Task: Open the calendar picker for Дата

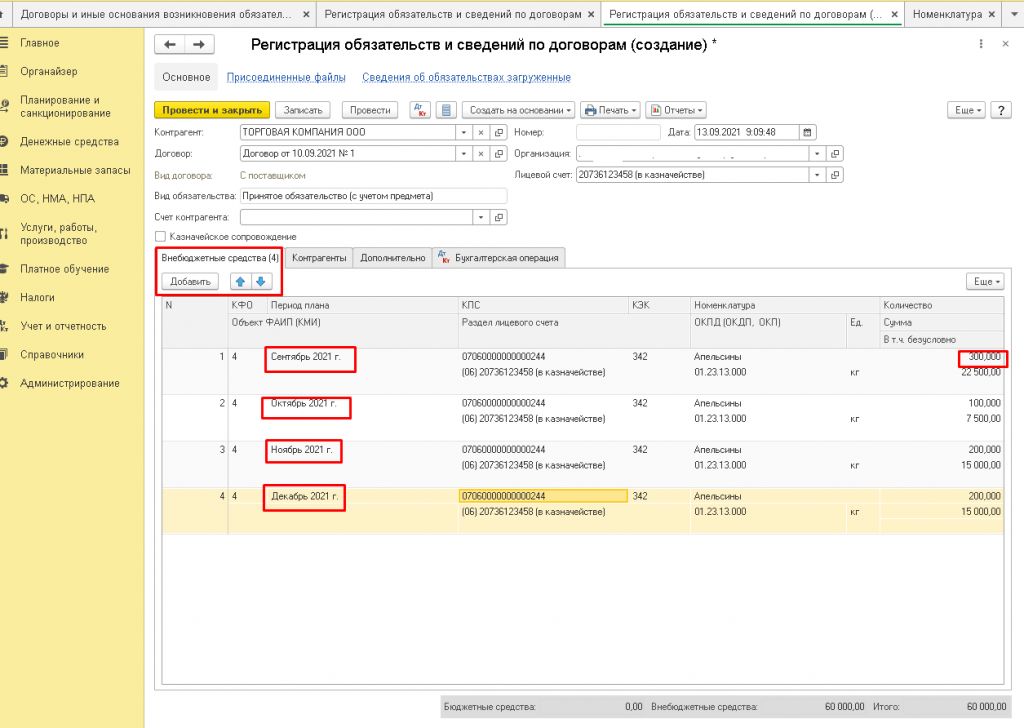Action: coord(808,132)
